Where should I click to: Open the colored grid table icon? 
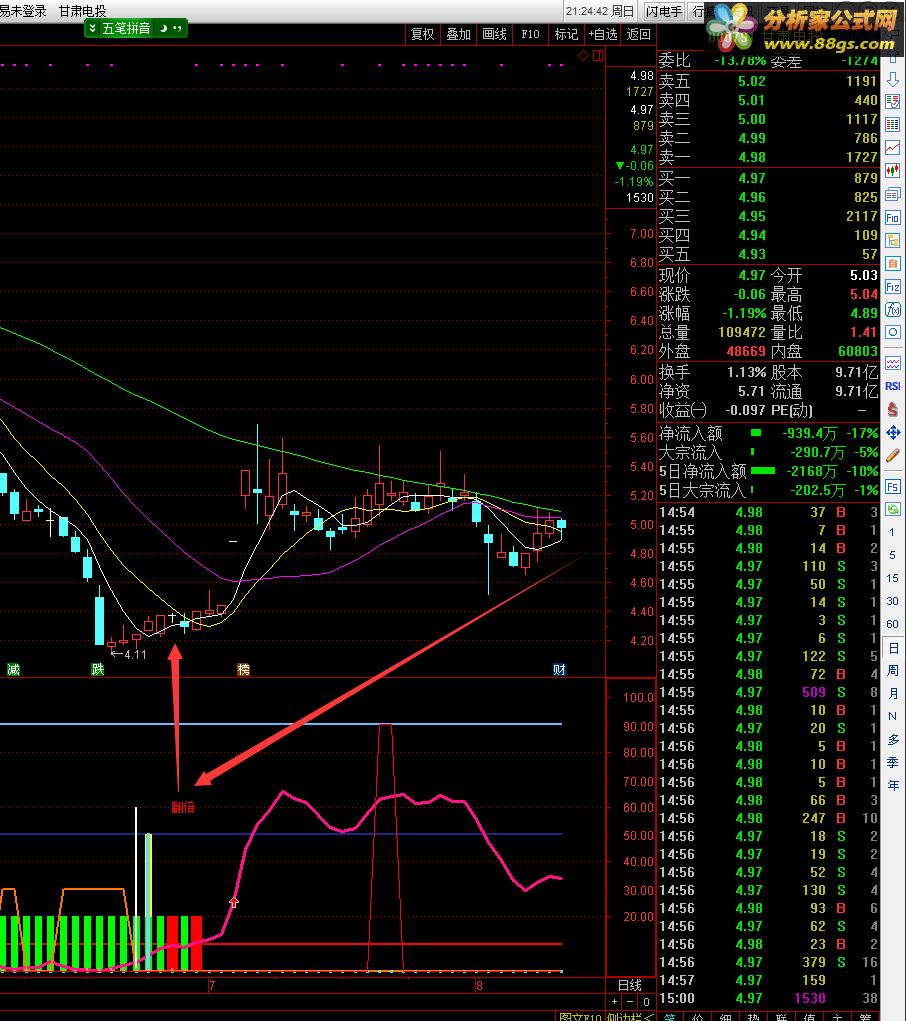click(892, 125)
